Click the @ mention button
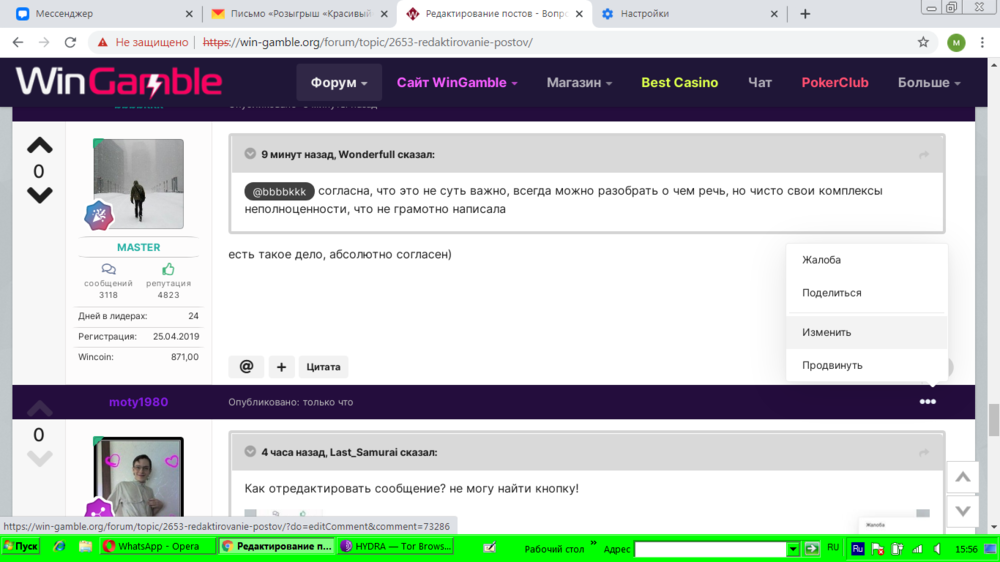 [246, 367]
